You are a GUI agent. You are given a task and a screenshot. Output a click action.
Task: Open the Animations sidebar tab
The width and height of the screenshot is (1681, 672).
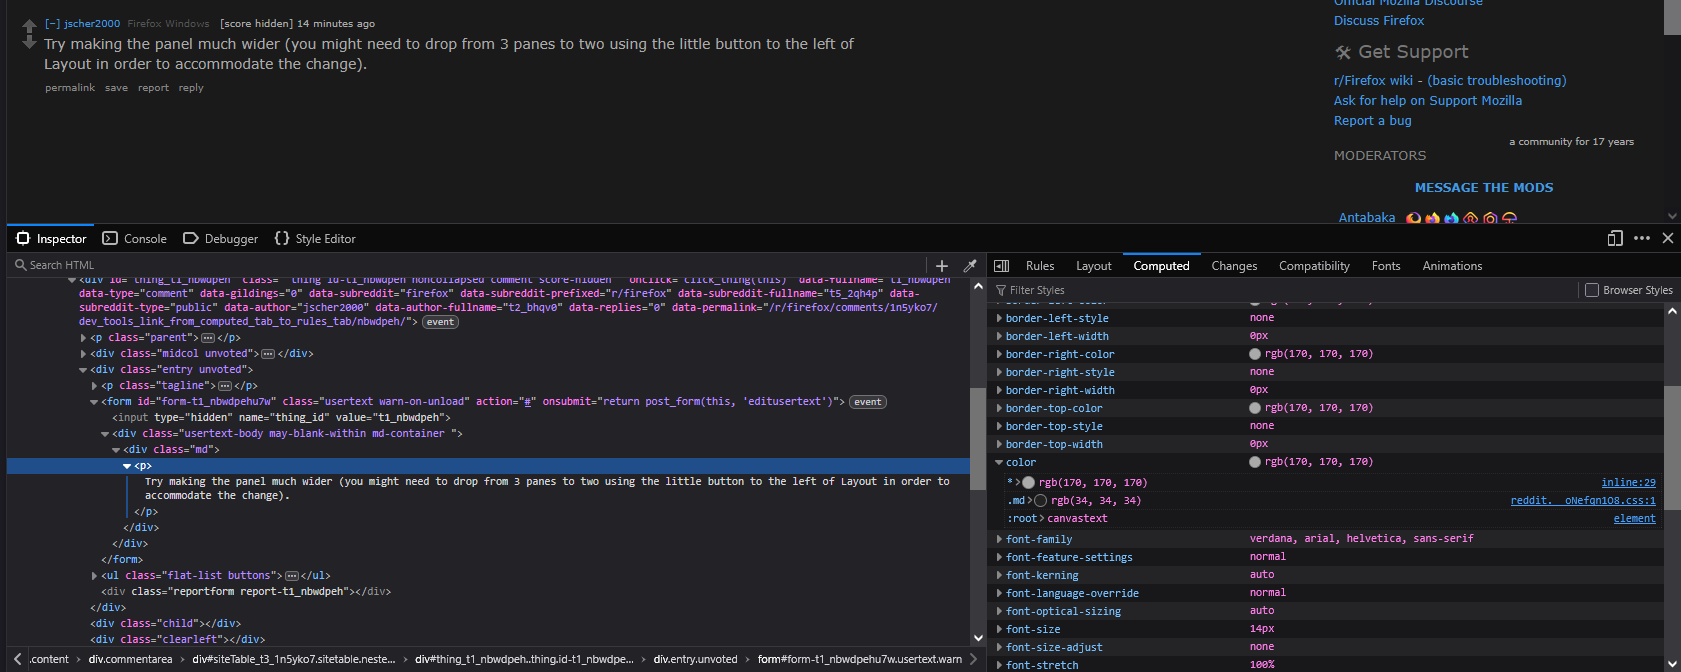[1452, 266]
